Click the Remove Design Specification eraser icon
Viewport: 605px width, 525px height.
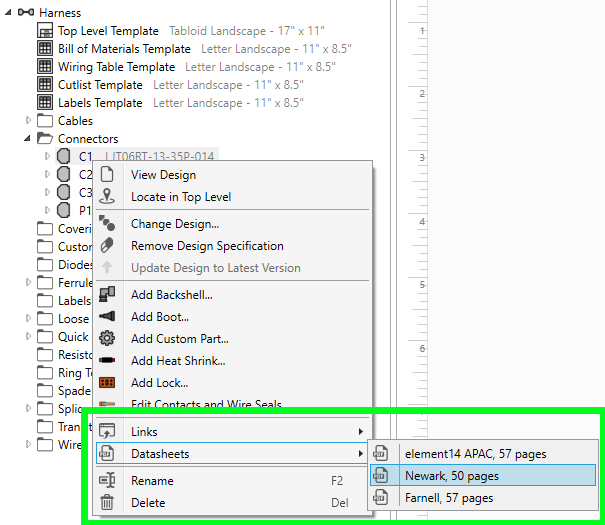click(x=107, y=245)
